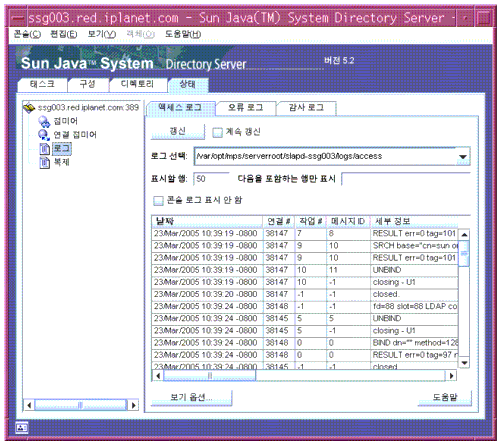Open the window menu icon in the title bar

tap(17, 18)
